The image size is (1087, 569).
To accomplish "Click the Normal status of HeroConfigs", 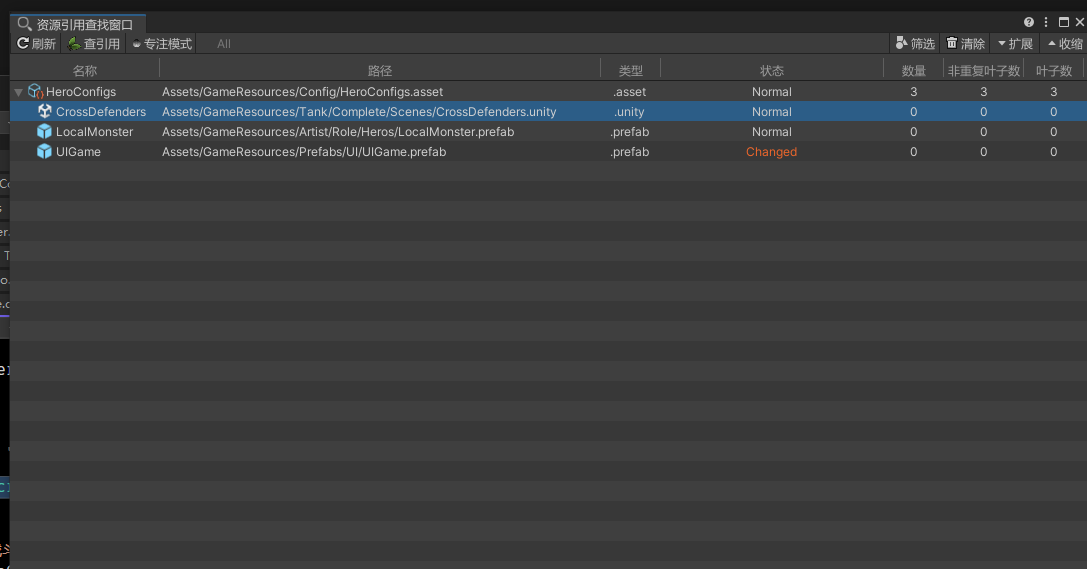I will pyautogui.click(x=772, y=91).
